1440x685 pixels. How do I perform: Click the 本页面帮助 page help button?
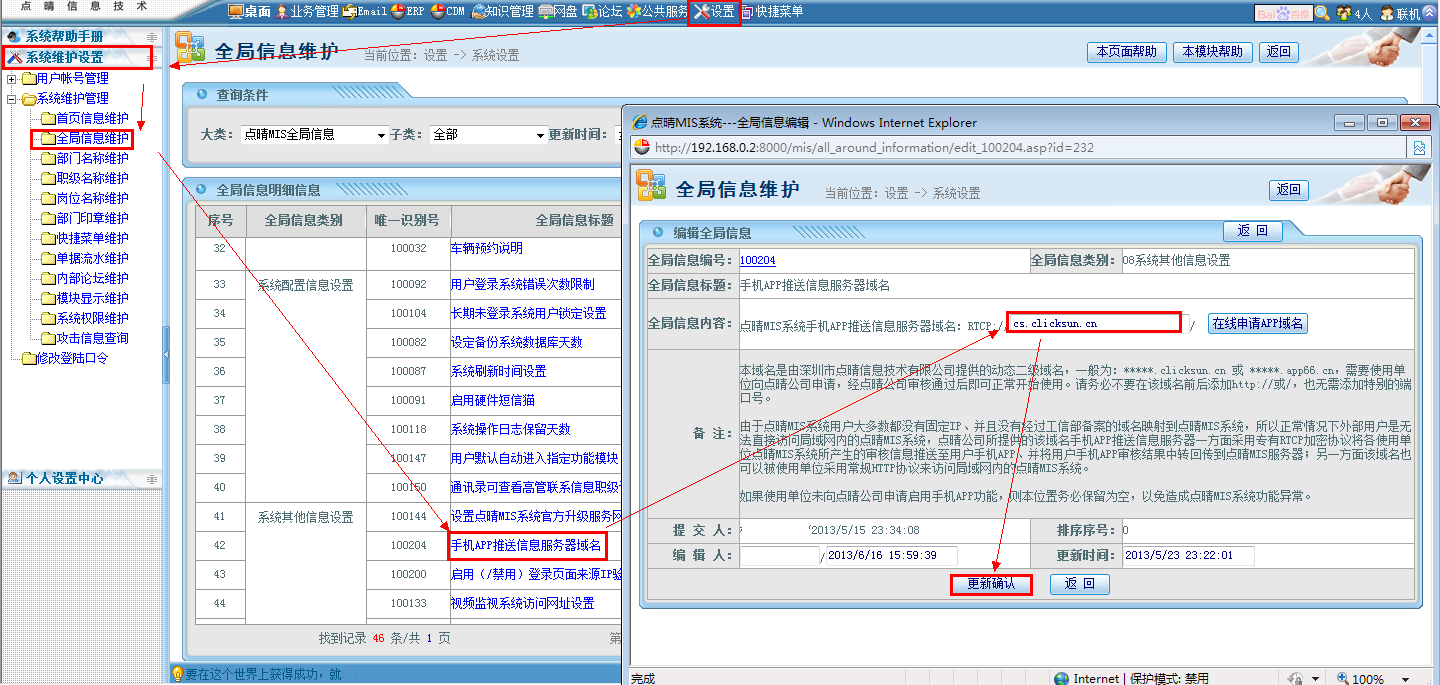pyautogui.click(x=1126, y=52)
